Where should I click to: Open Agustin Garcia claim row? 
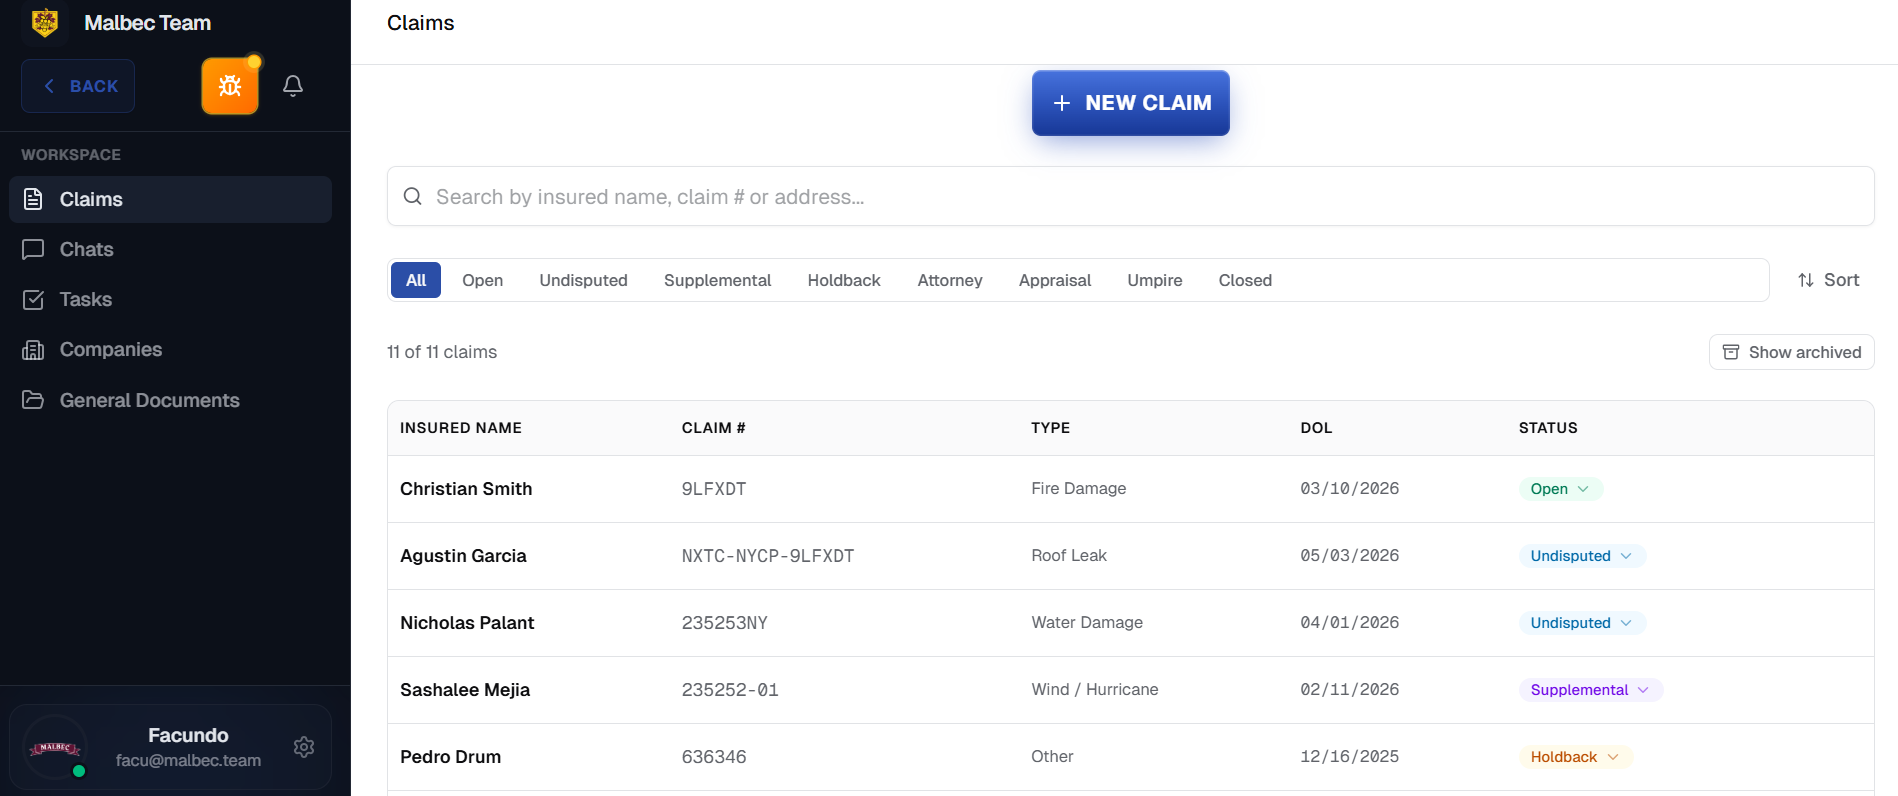click(1131, 556)
